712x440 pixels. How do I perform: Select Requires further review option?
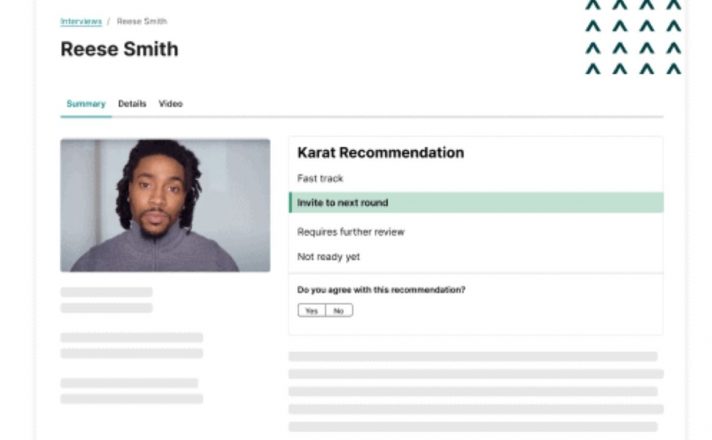(351, 232)
